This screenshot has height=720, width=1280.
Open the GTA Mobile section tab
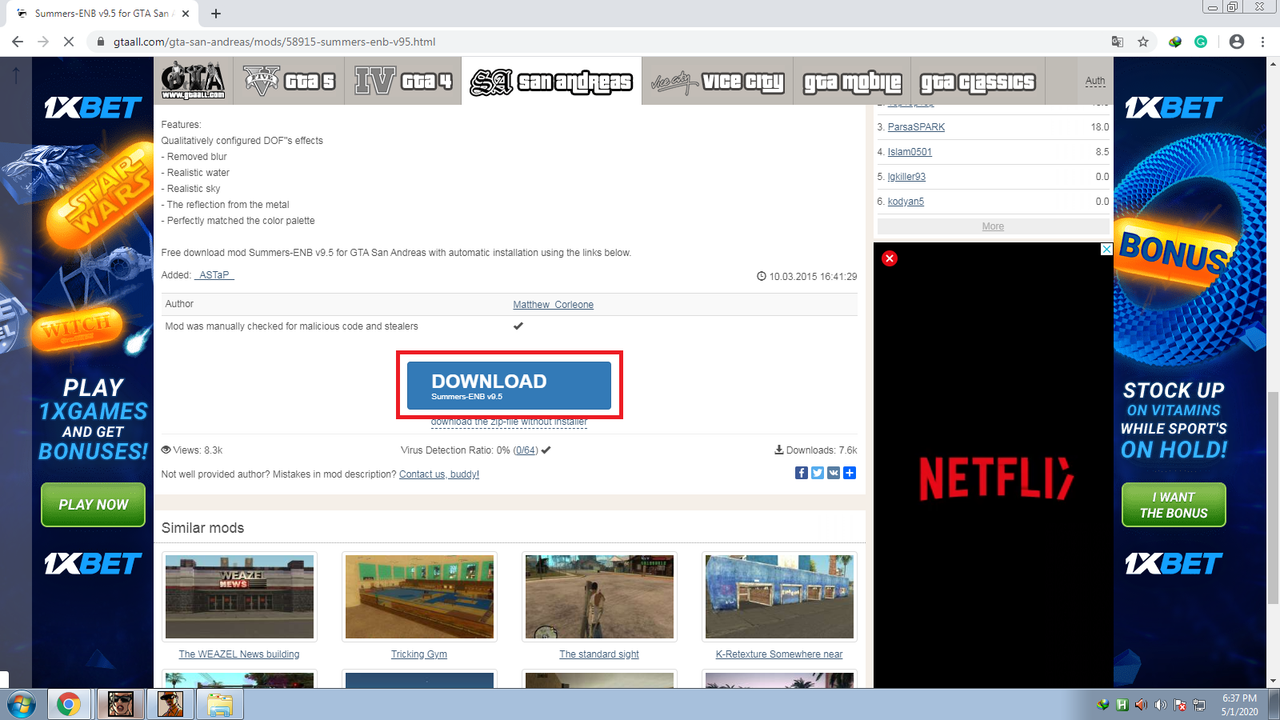(x=852, y=82)
